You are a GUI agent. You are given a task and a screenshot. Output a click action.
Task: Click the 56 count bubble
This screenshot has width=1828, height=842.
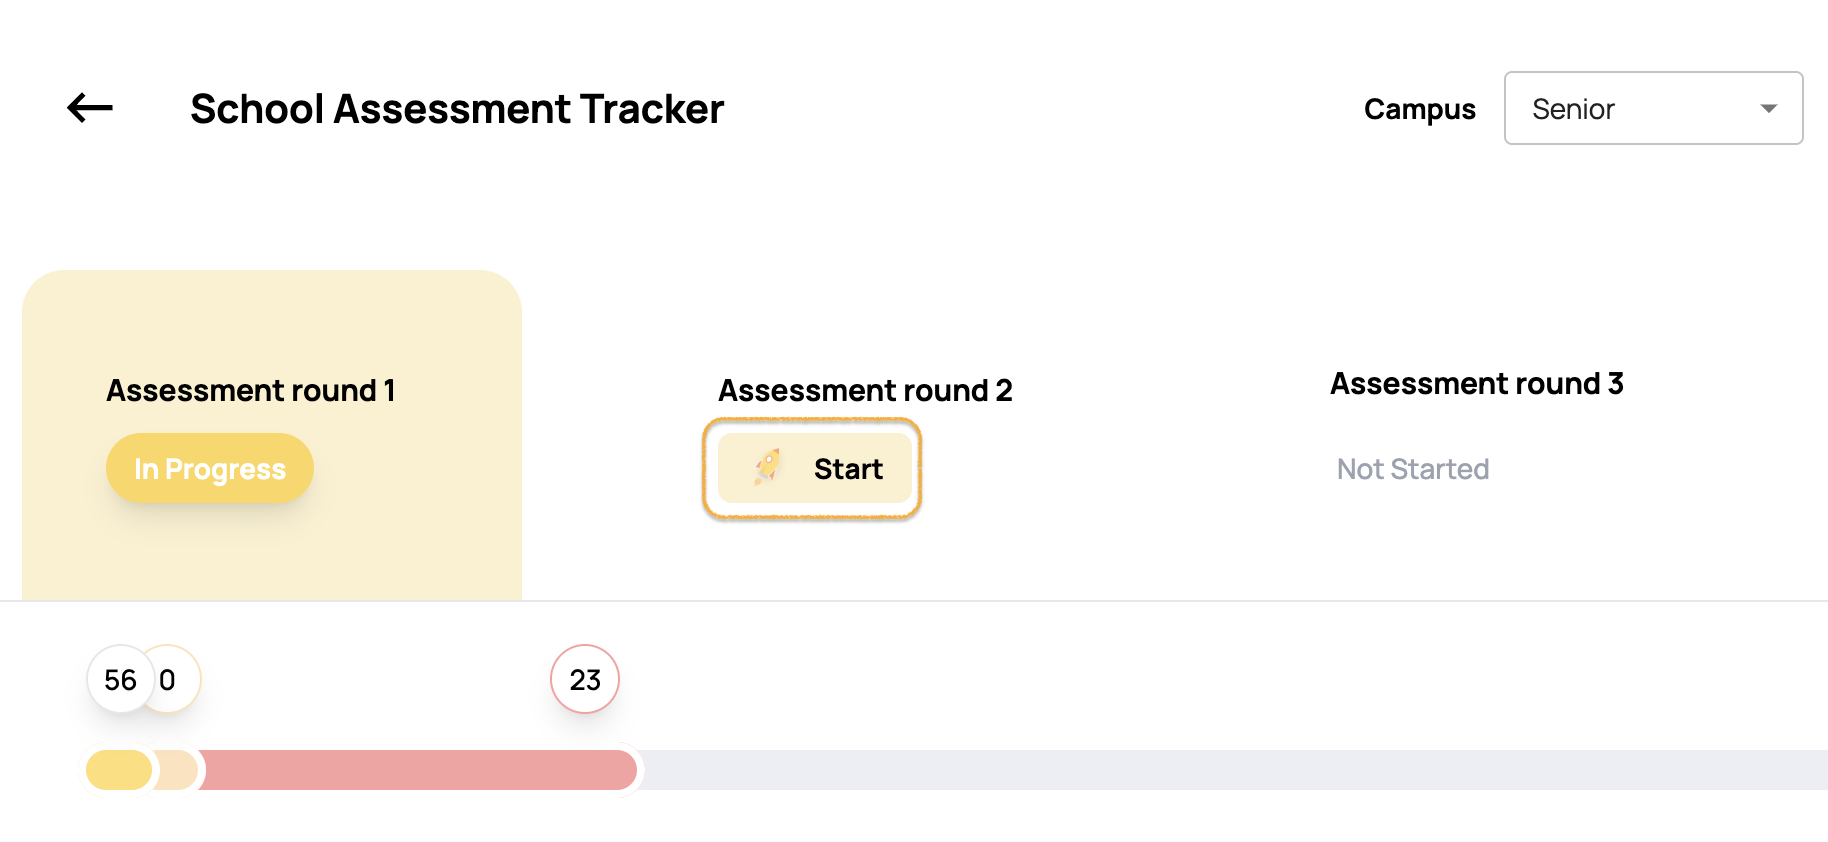[x=120, y=679]
